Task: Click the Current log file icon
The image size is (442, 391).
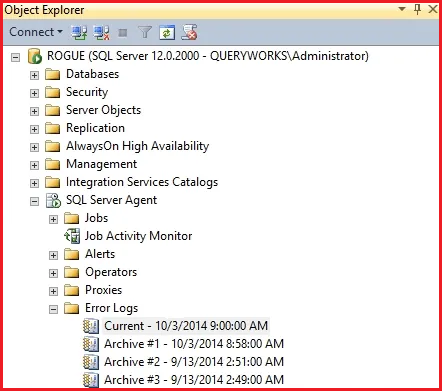Action: (x=91, y=326)
